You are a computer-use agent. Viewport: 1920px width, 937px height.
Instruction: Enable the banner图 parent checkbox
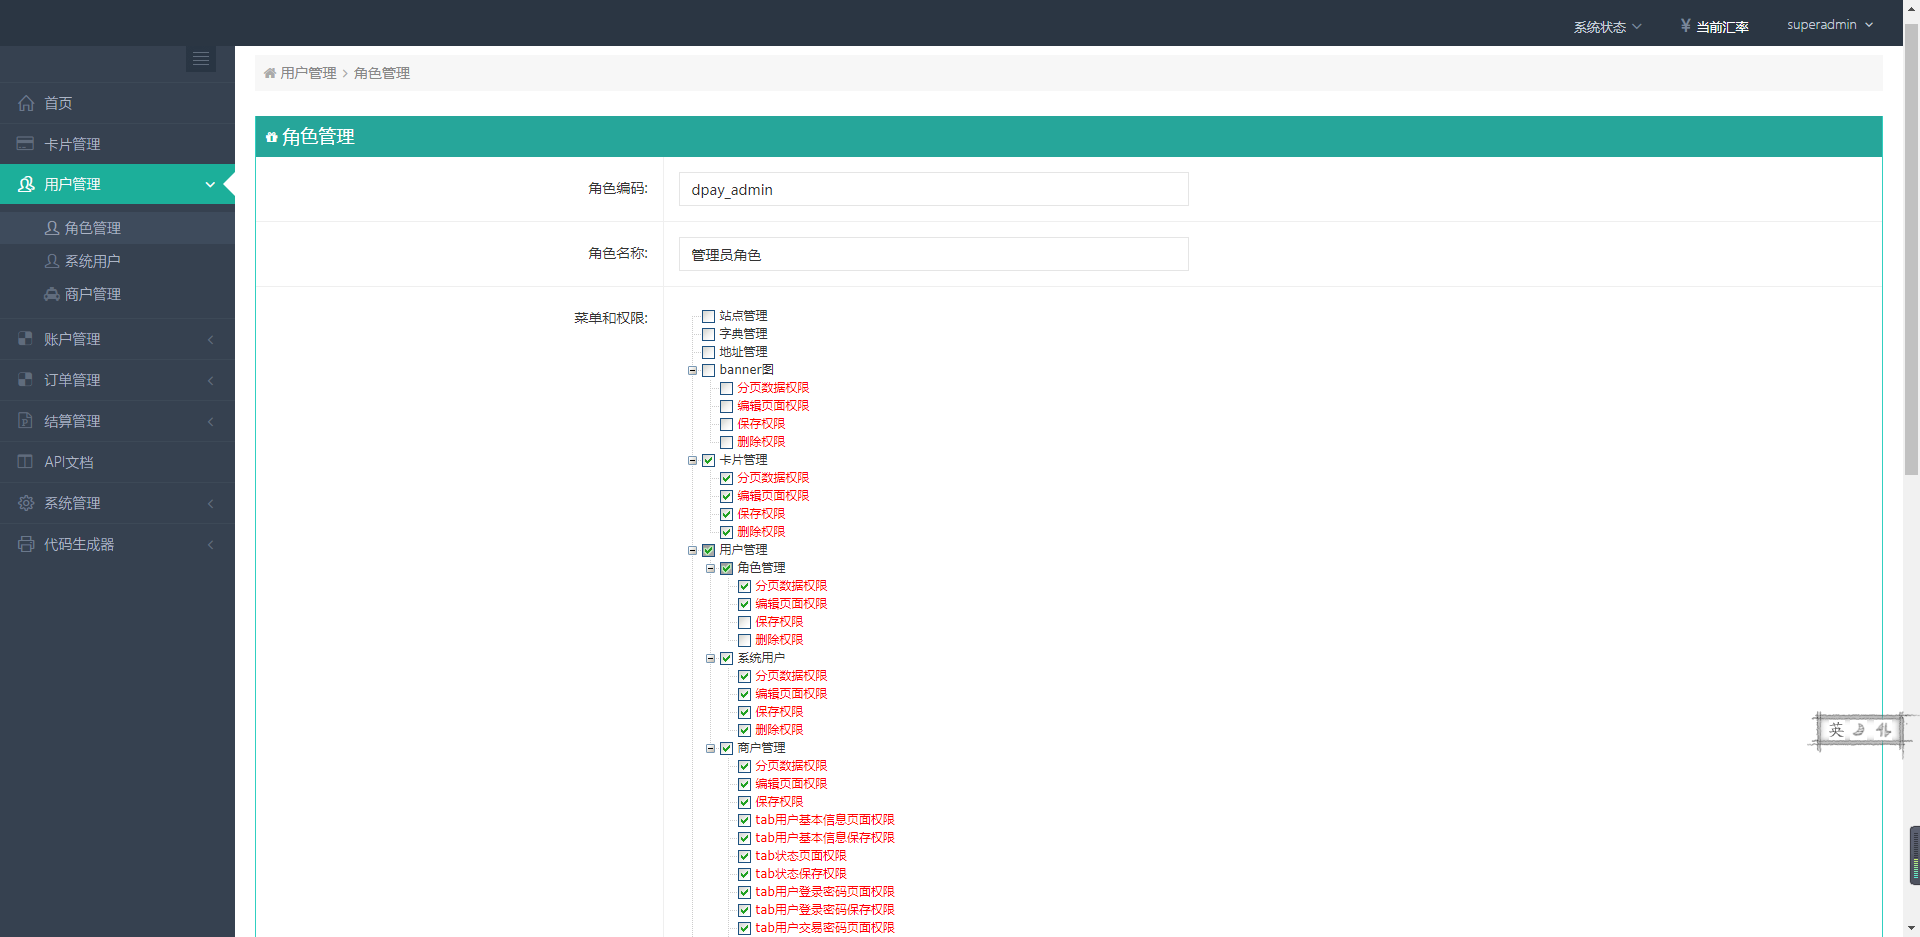tap(709, 370)
